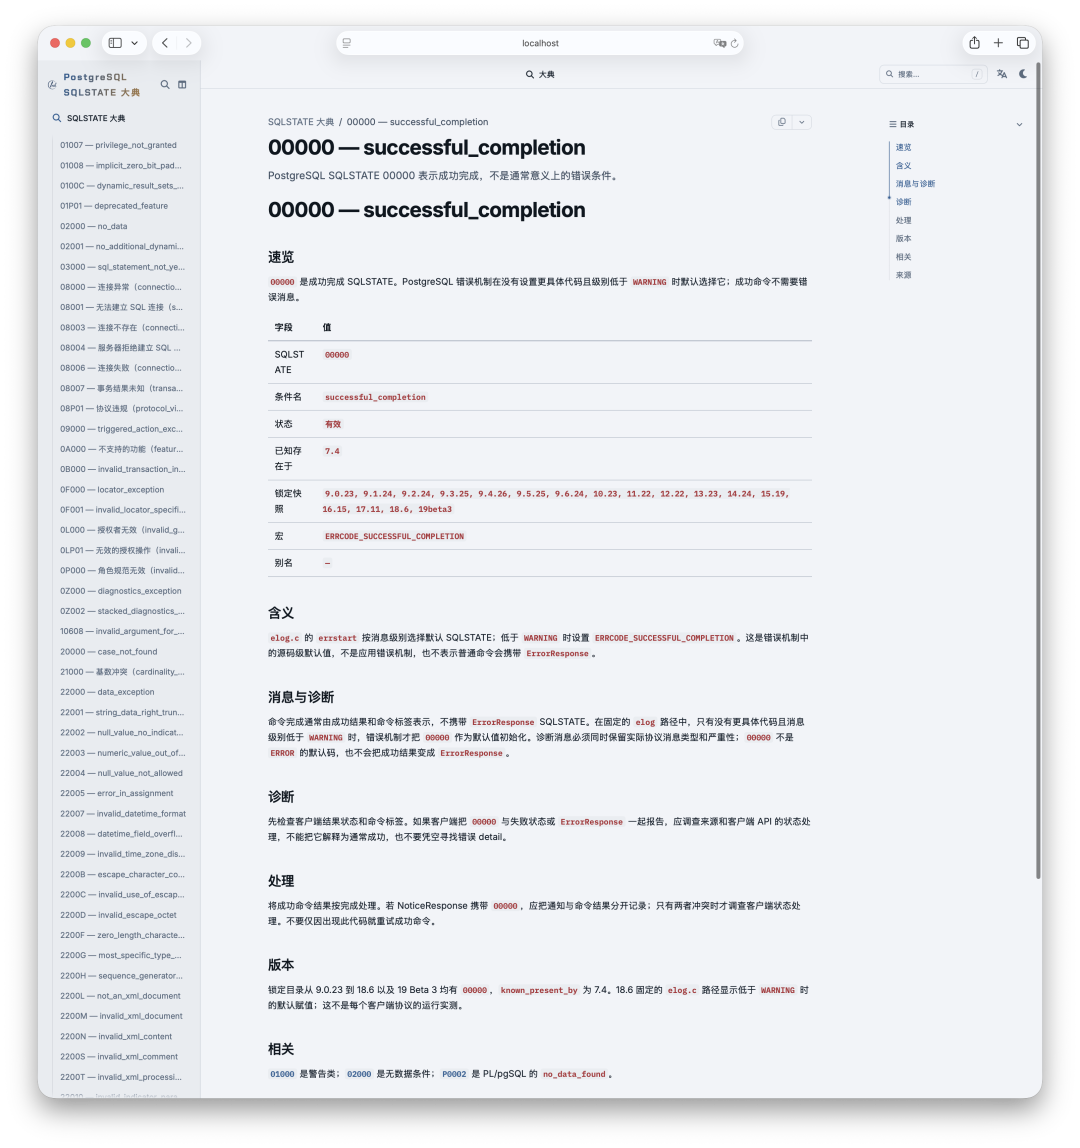Show the Safari tab overview
The height and width of the screenshot is (1148, 1080).
[x=1023, y=43]
